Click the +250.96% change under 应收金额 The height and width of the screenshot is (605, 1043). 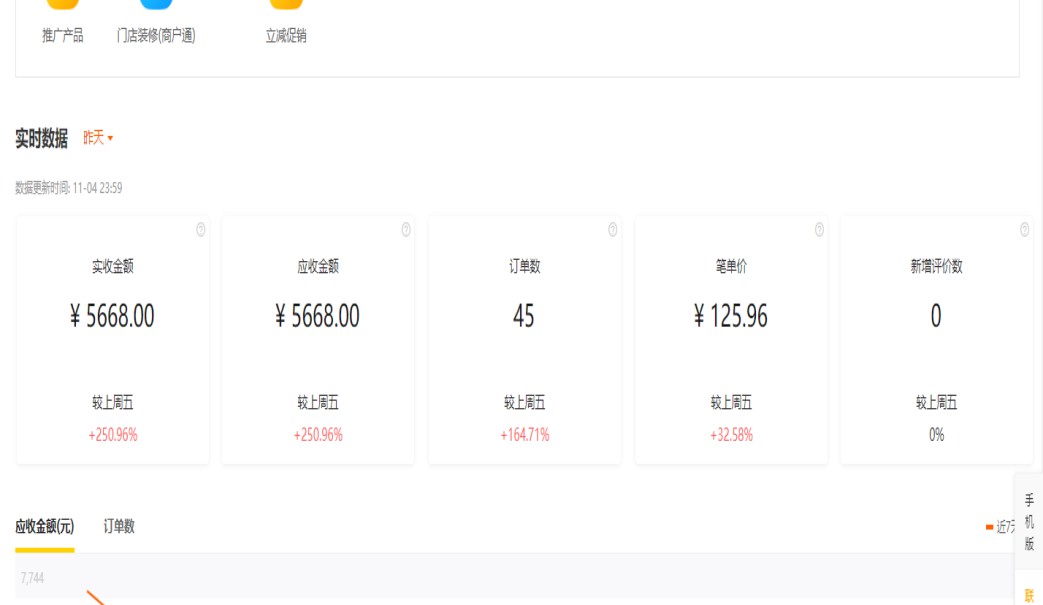[318, 435]
